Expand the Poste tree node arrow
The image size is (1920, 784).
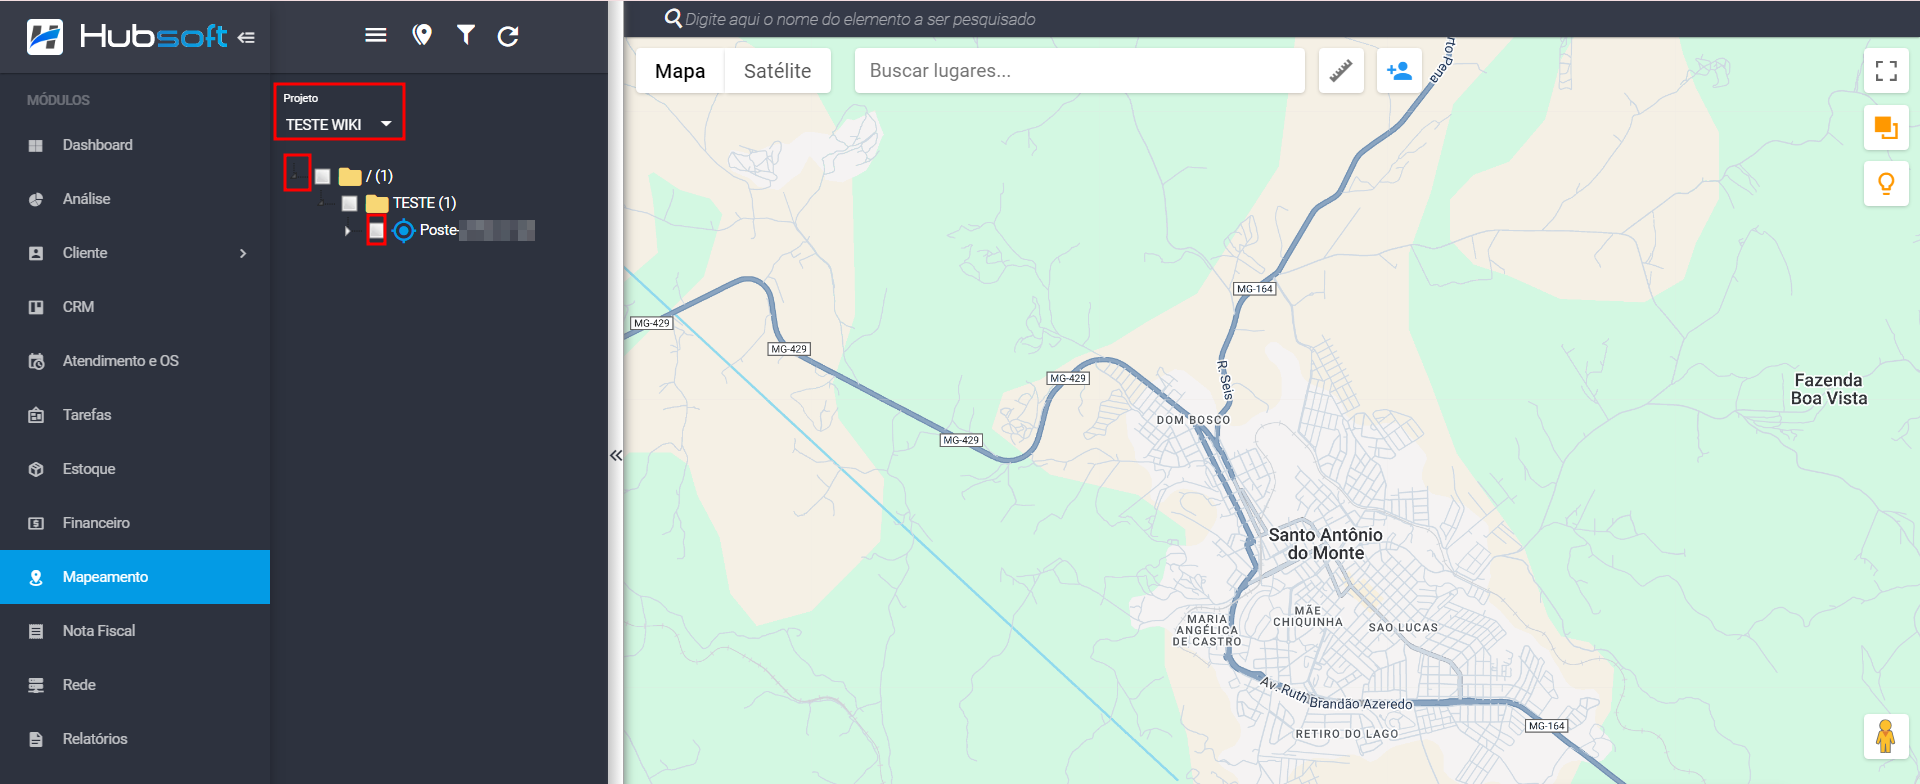pos(347,231)
